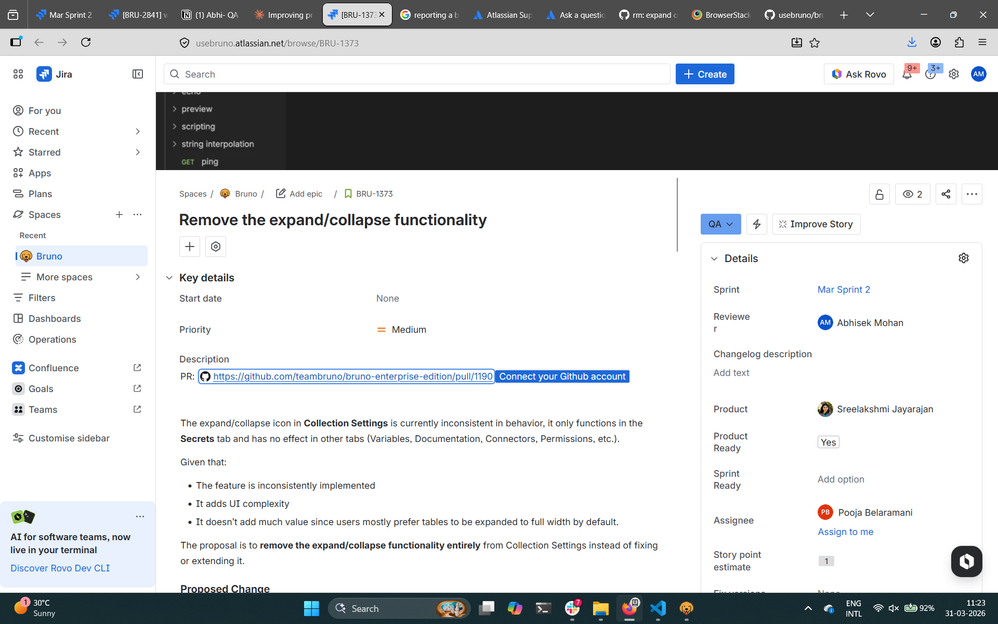The width and height of the screenshot is (998, 624).
Task: Expand the preview folder in the attachment
Action: (174, 109)
